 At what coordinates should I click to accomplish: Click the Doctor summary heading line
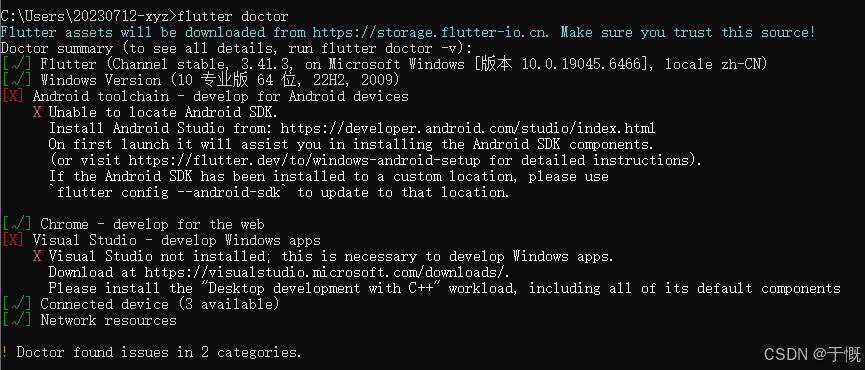coord(237,49)
